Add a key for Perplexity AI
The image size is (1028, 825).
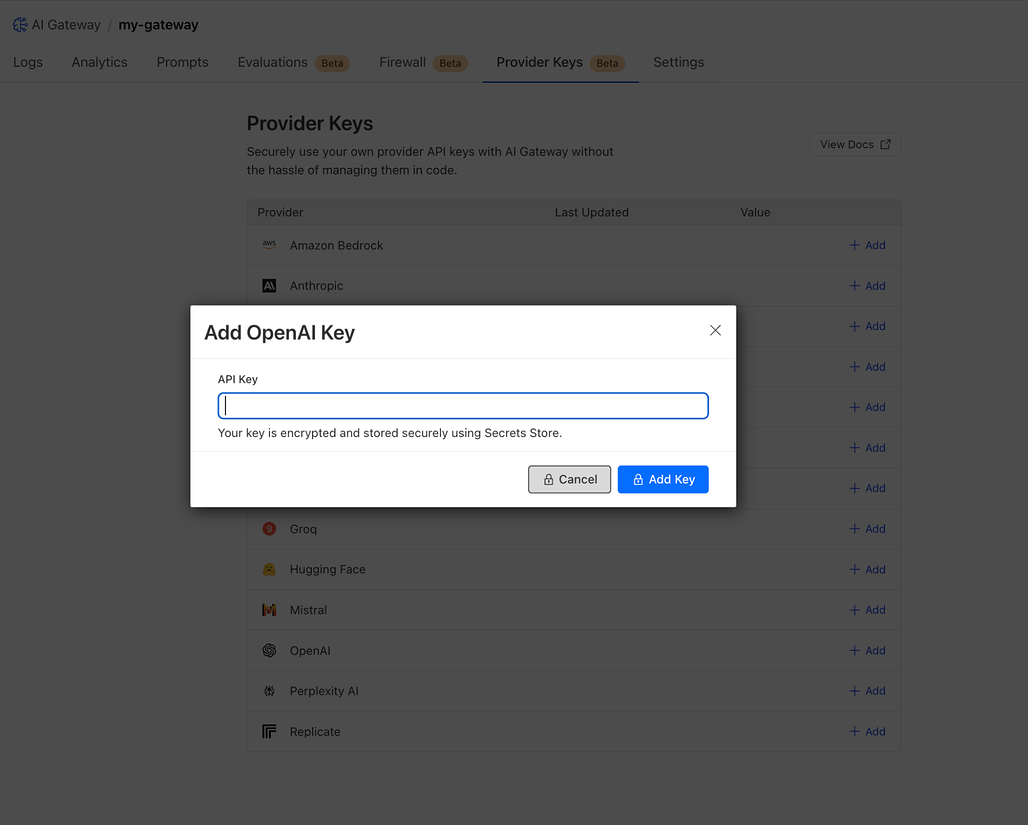tap(867, 691)
